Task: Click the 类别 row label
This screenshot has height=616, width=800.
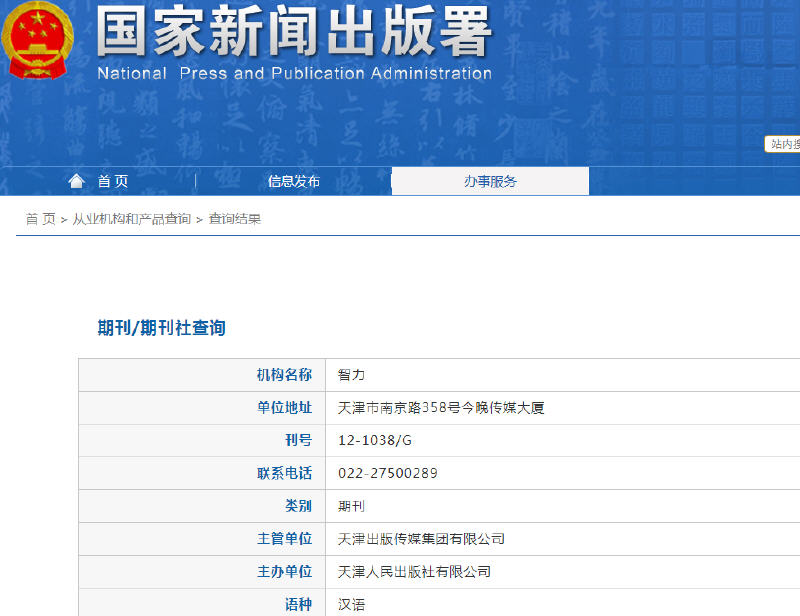Action: [x=298, y=506]
